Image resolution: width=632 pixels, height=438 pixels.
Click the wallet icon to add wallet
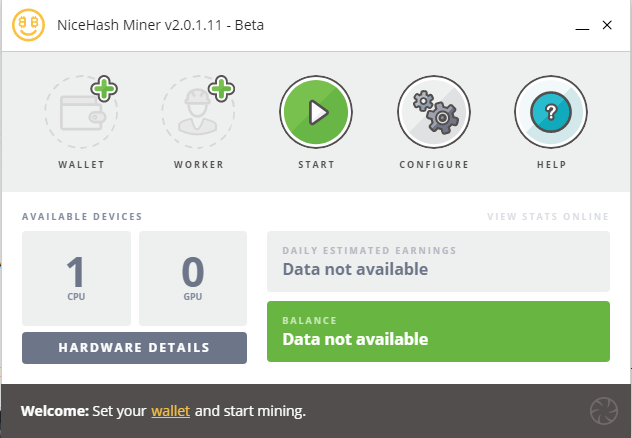coord(81,112)
